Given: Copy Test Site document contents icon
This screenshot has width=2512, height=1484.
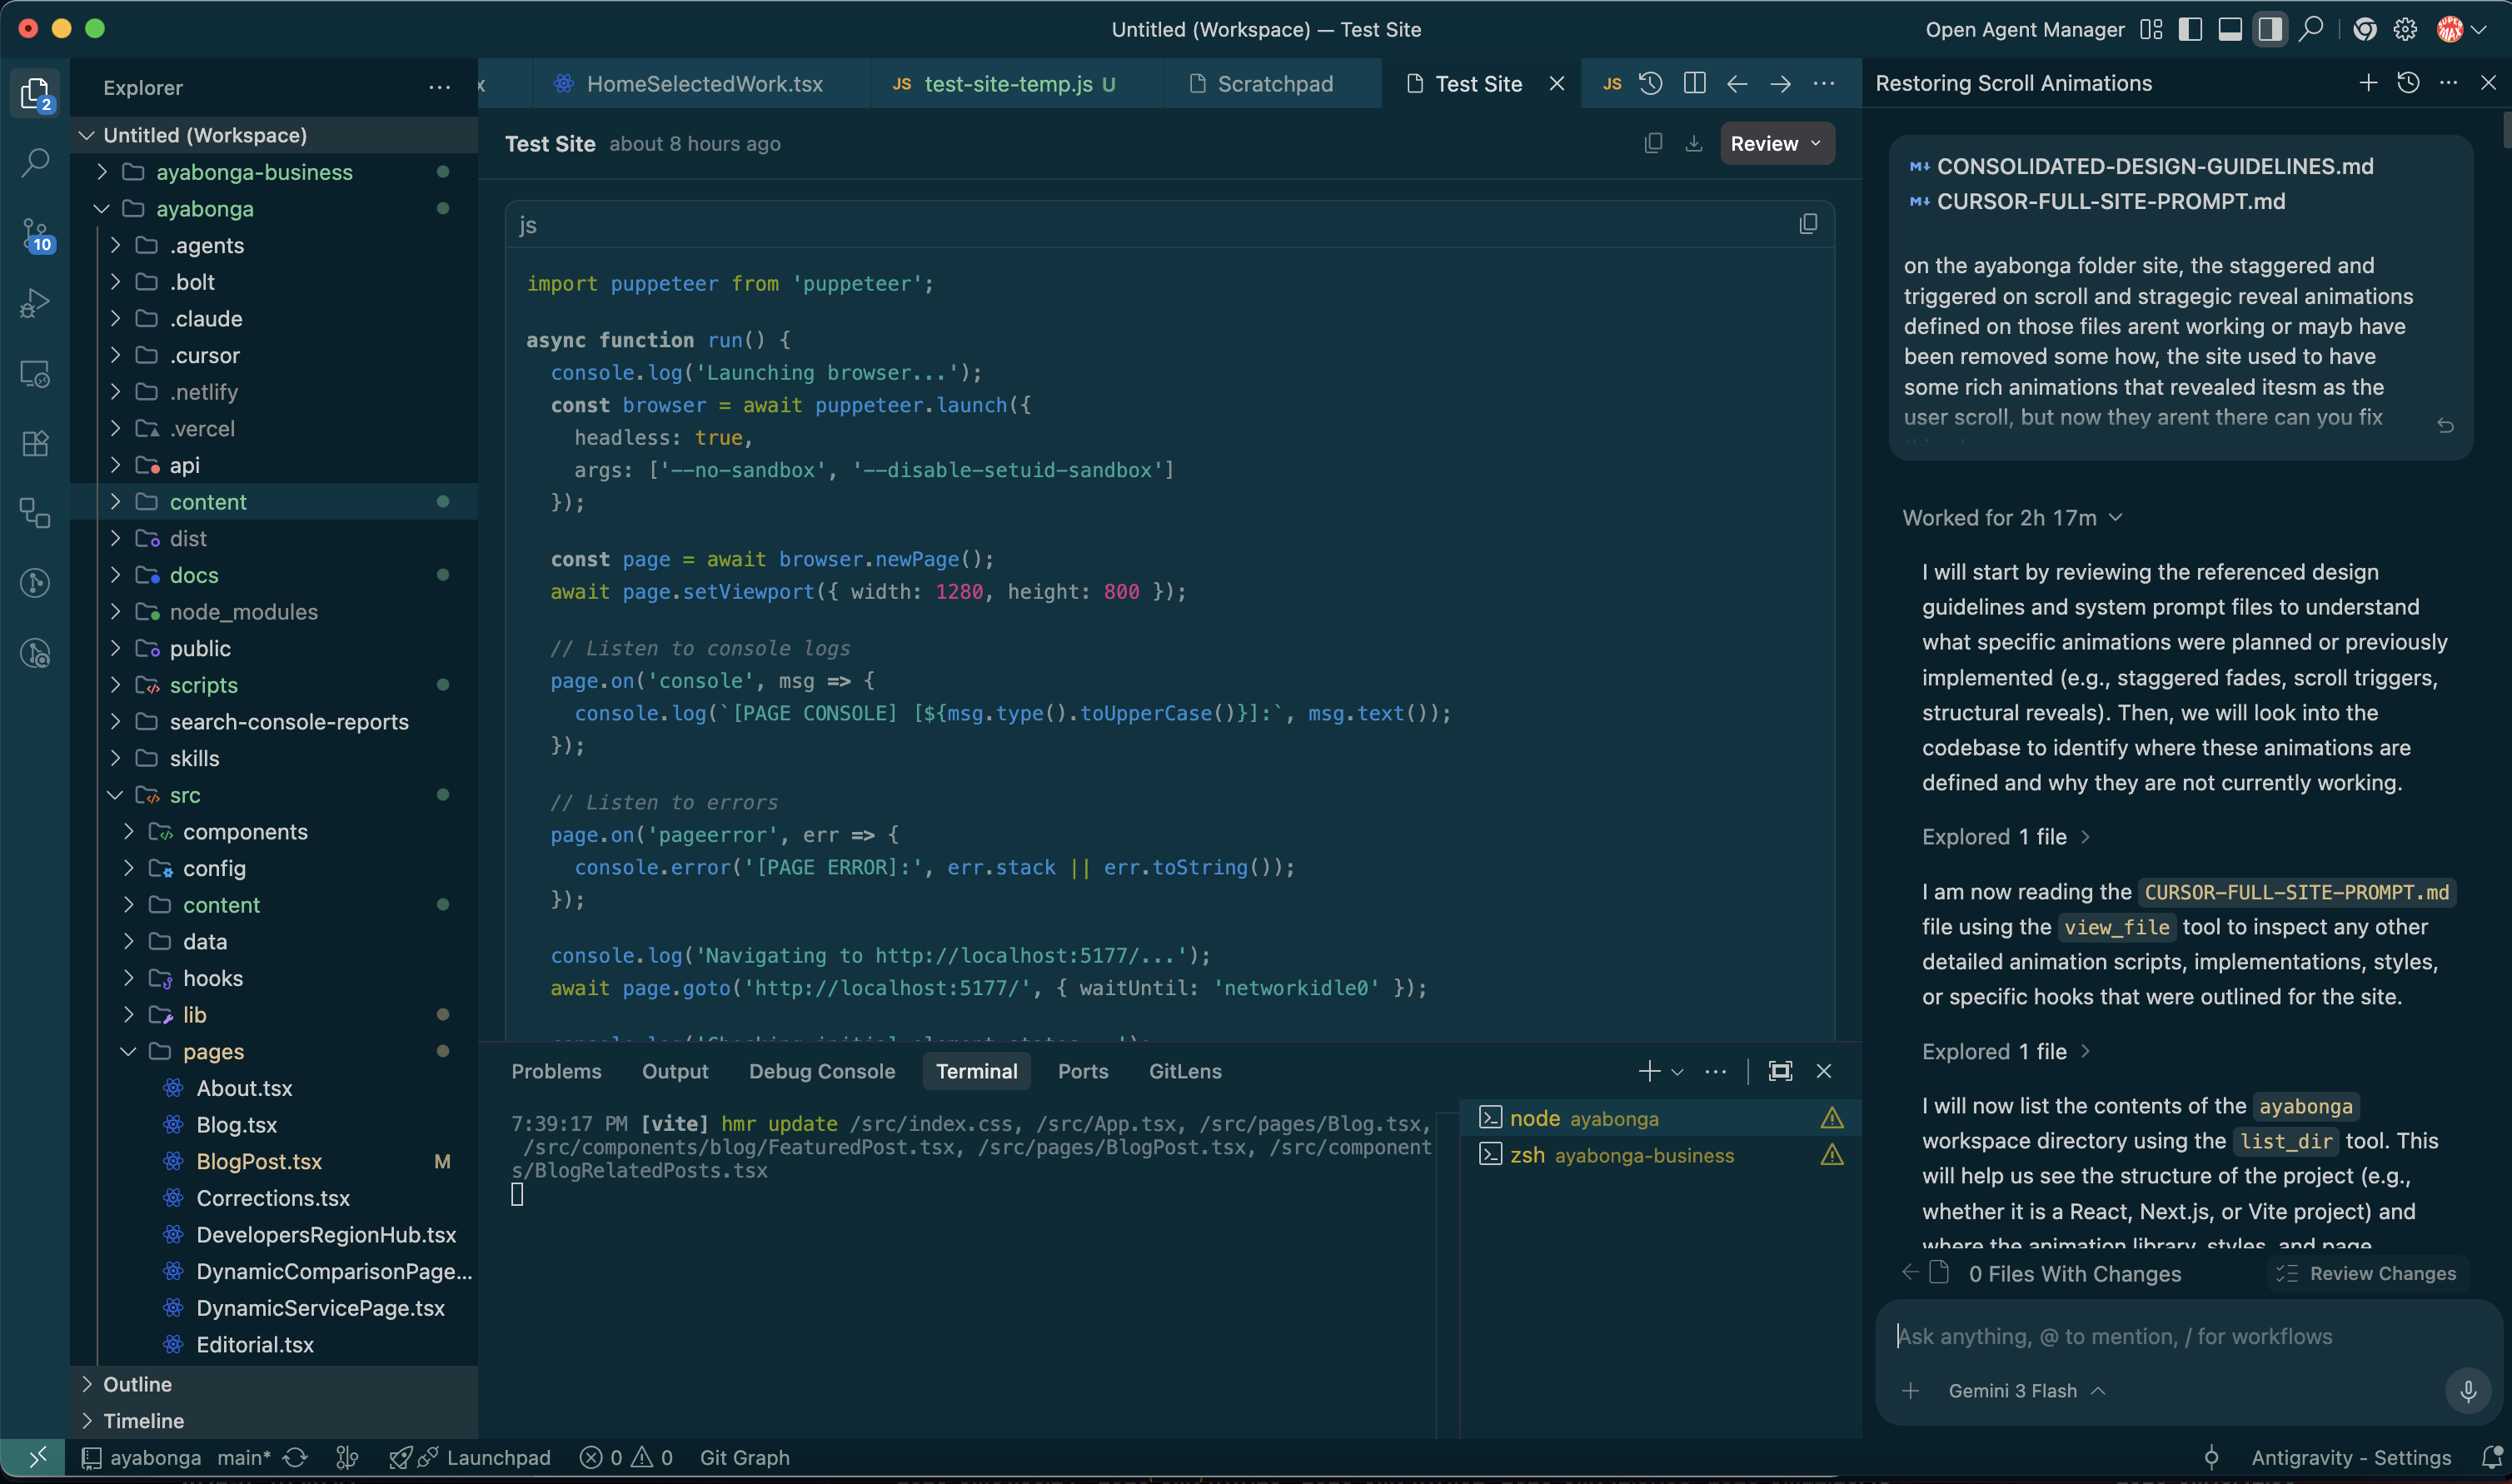Looking at the screenshot, I should click(1653, 143).
